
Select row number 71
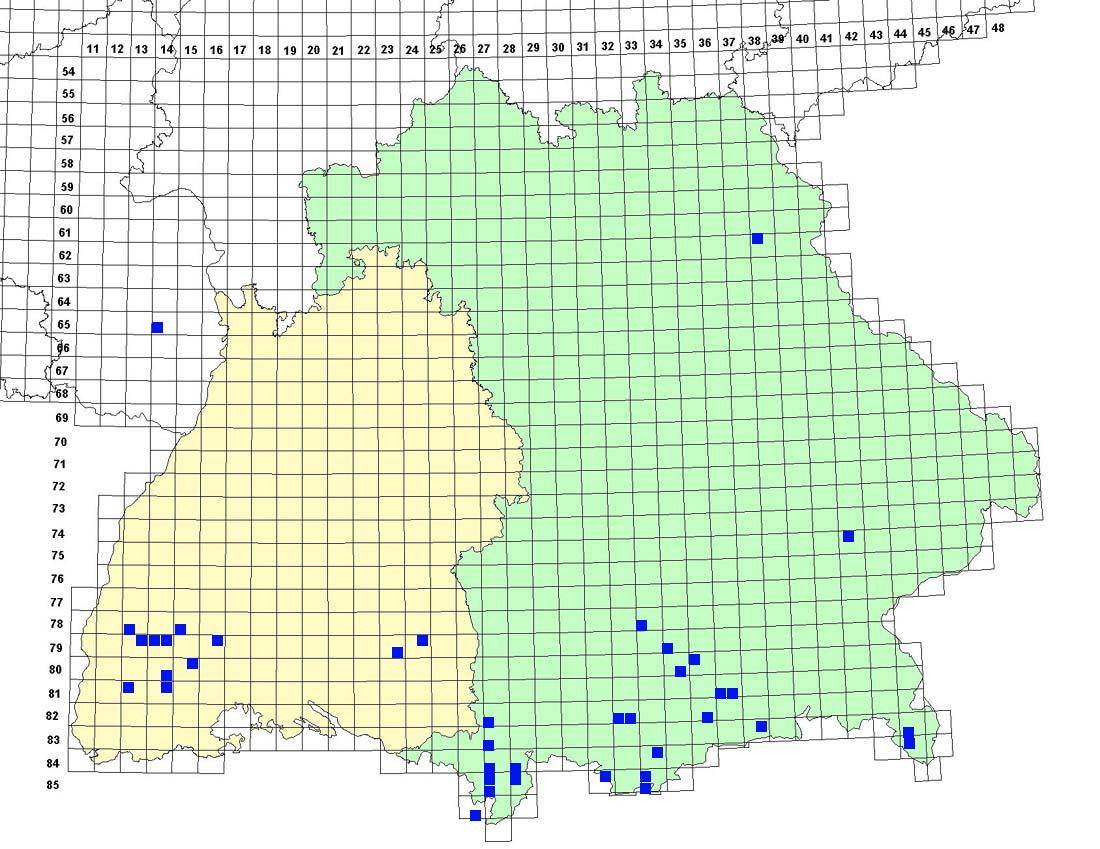point(60,464)
